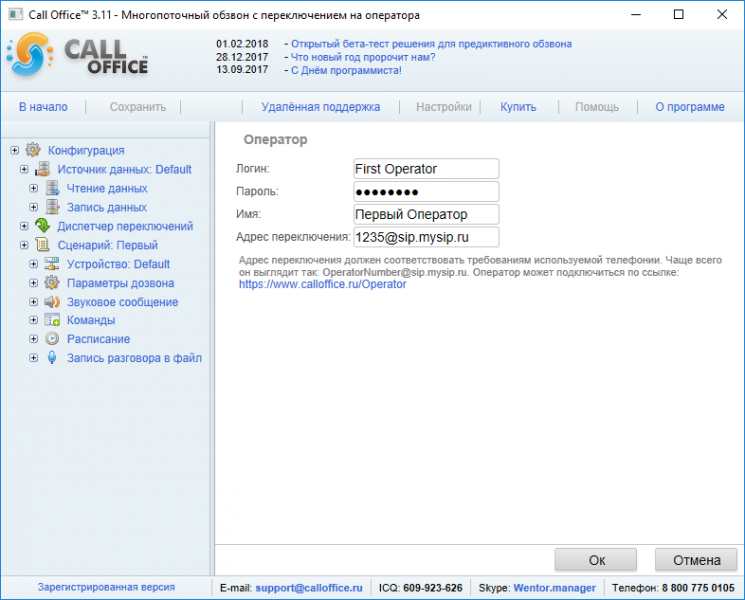This screenshot has height=600, width=745.
Task: Expand the Диспетчер переключений node
Action: (x=24, y=226)
